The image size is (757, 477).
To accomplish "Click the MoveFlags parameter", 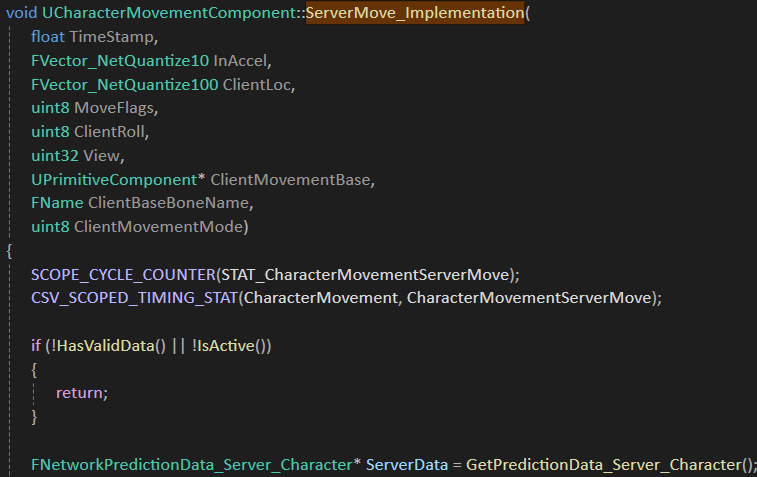I will (114, 108).
